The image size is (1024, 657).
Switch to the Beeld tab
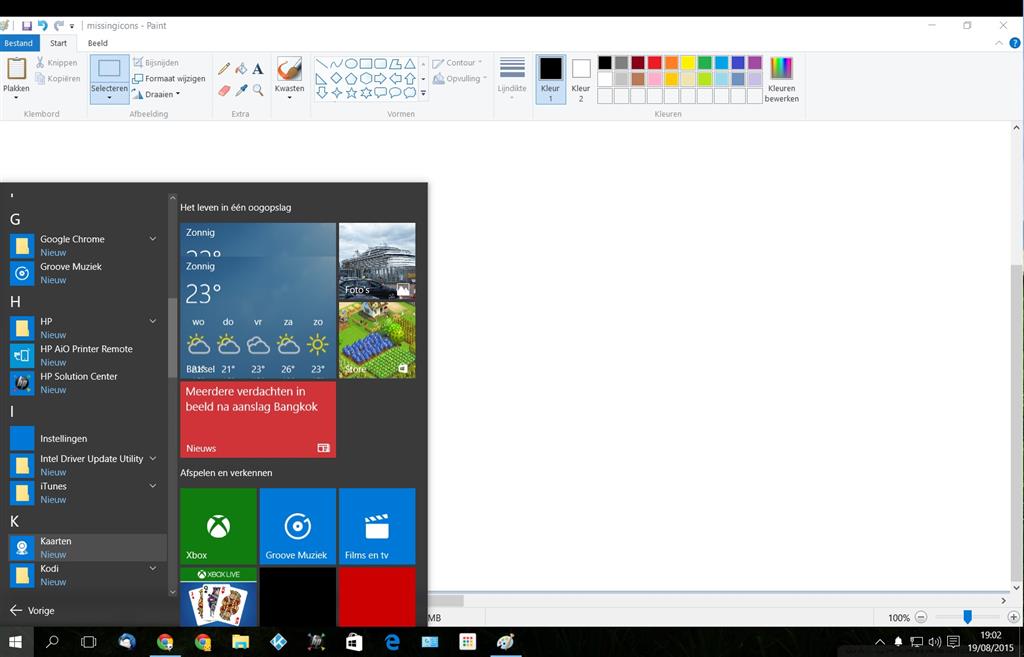click(98, 43)
